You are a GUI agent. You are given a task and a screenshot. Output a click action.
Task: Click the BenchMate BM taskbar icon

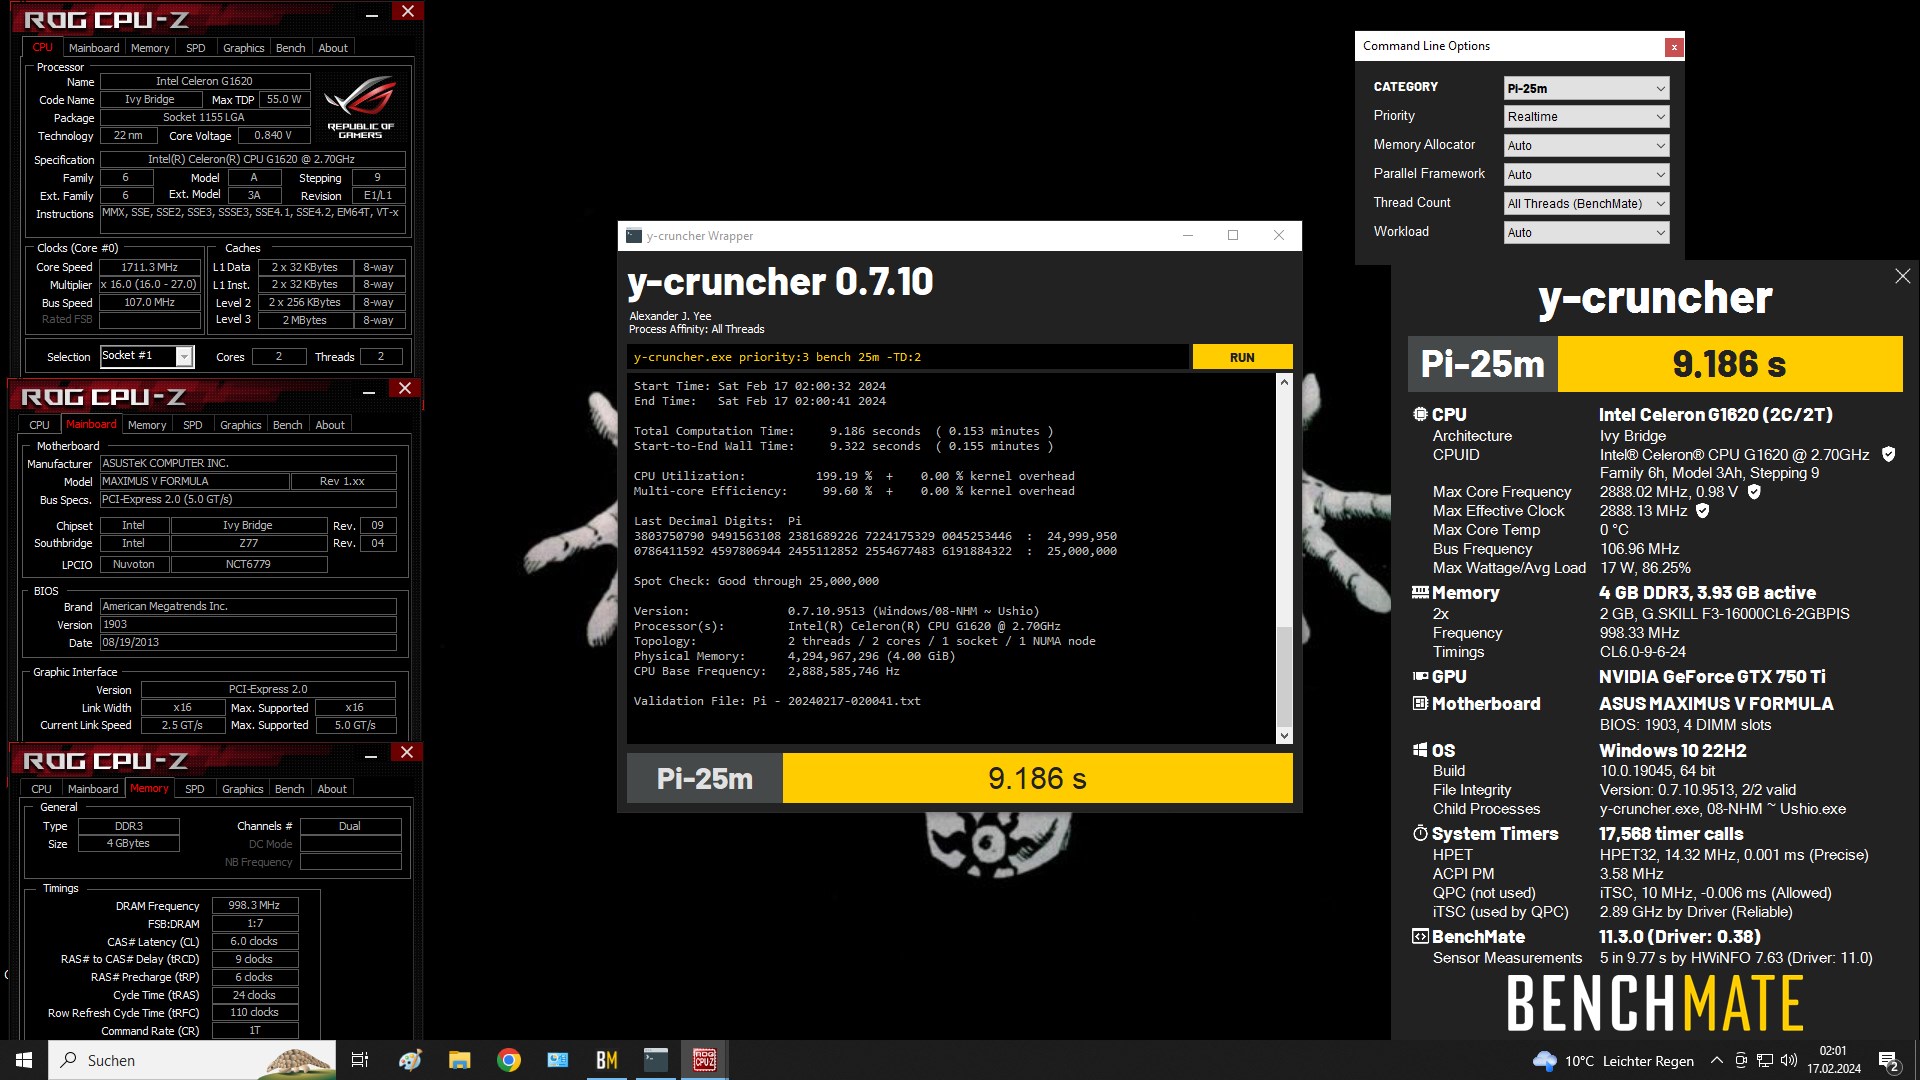[606, 1060]
